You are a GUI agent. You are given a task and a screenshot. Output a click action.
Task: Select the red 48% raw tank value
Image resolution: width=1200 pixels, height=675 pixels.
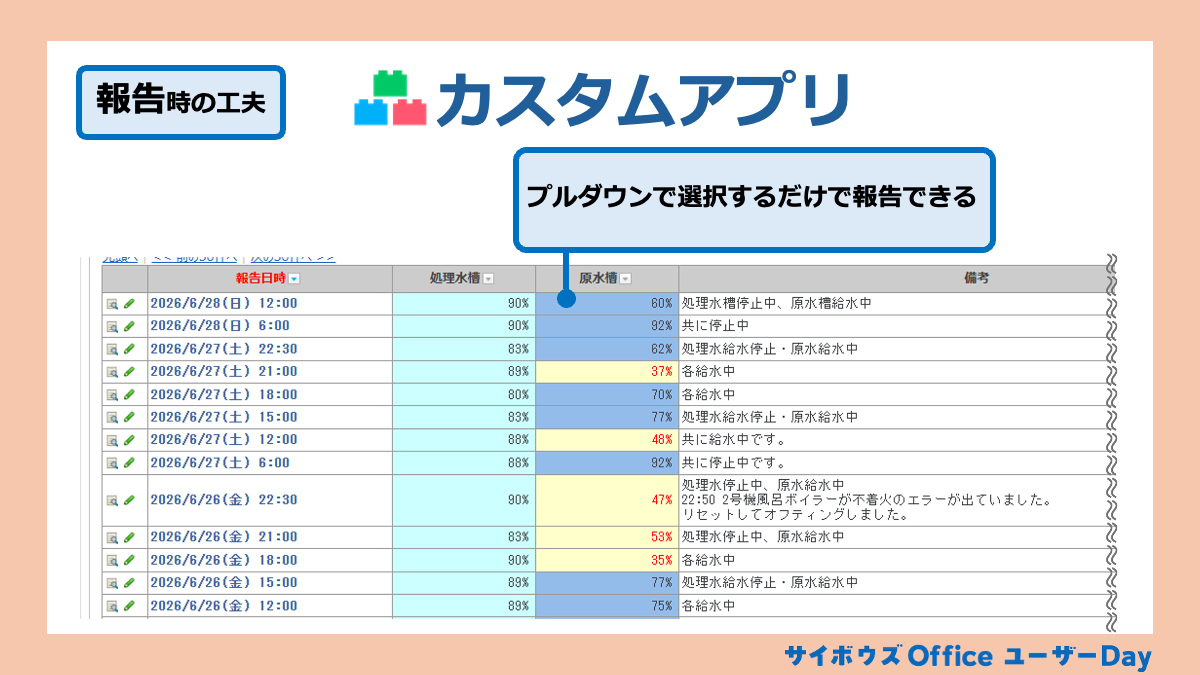click(662, 440)
